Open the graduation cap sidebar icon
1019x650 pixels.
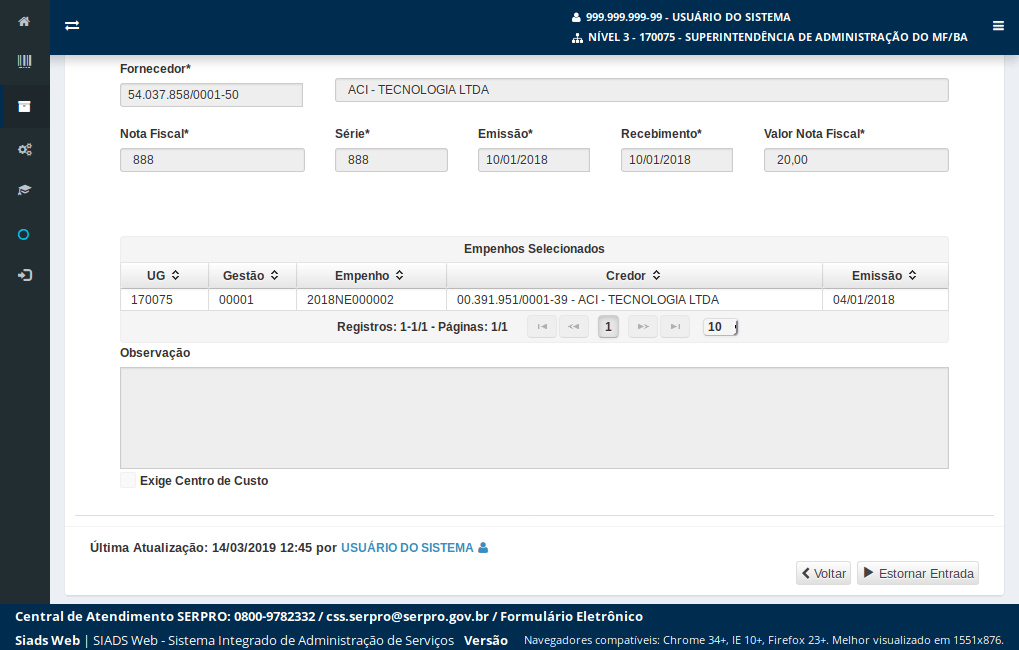point(24,190)
